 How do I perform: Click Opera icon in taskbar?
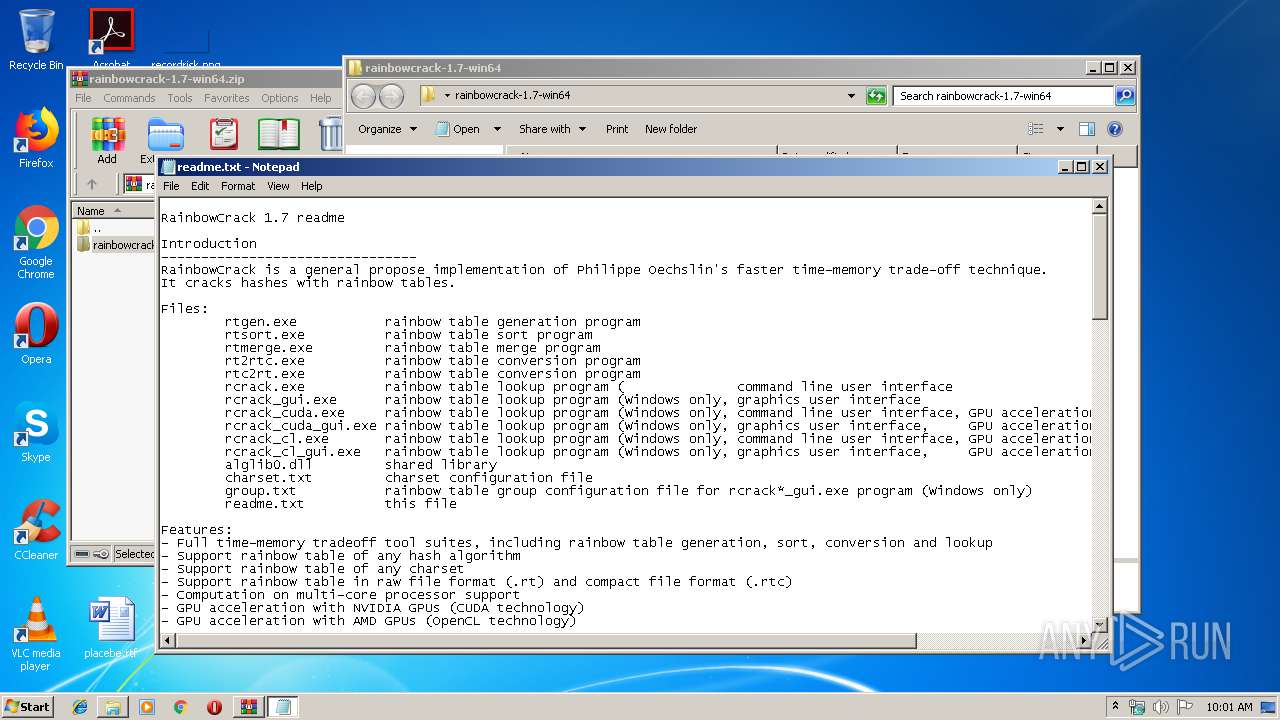(x=214, y=707)
